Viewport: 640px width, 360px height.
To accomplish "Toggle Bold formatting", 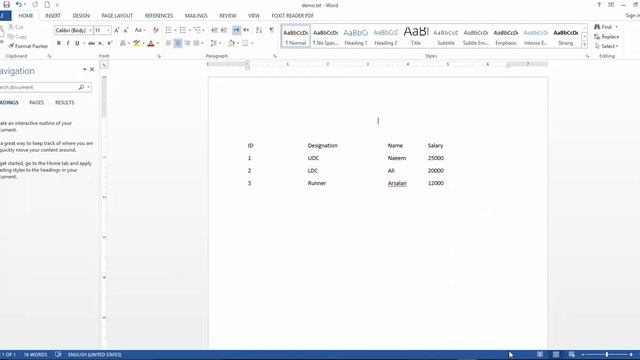I will (x=58, y=43).
